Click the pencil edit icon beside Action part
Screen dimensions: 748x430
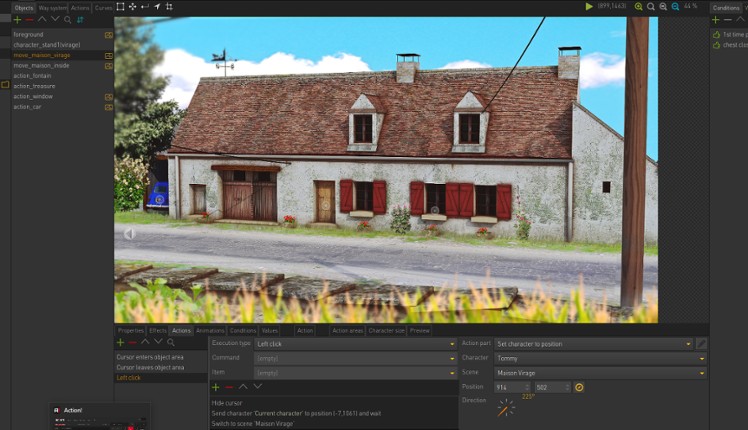702,343
